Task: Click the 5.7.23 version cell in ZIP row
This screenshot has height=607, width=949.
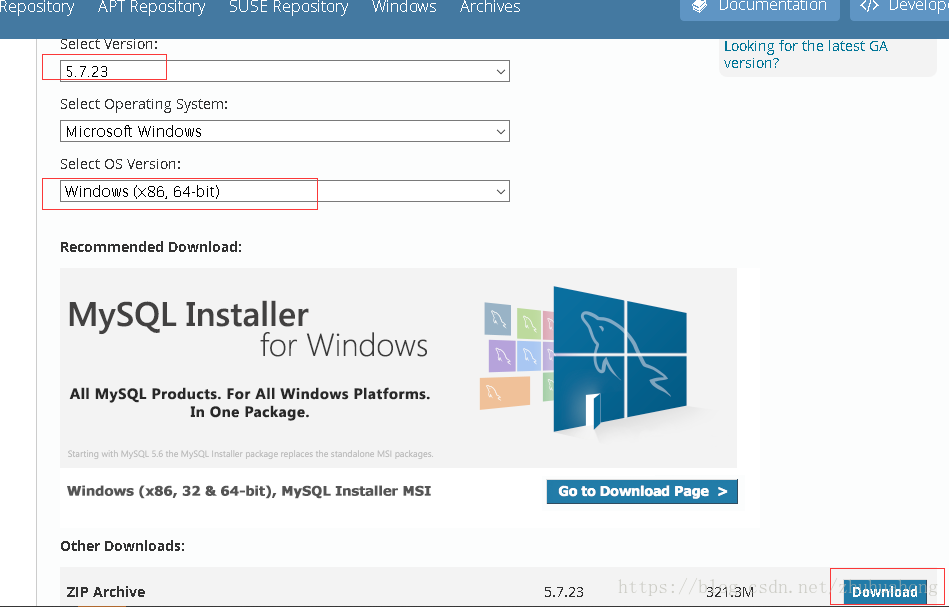Action: tap(563, 592)
